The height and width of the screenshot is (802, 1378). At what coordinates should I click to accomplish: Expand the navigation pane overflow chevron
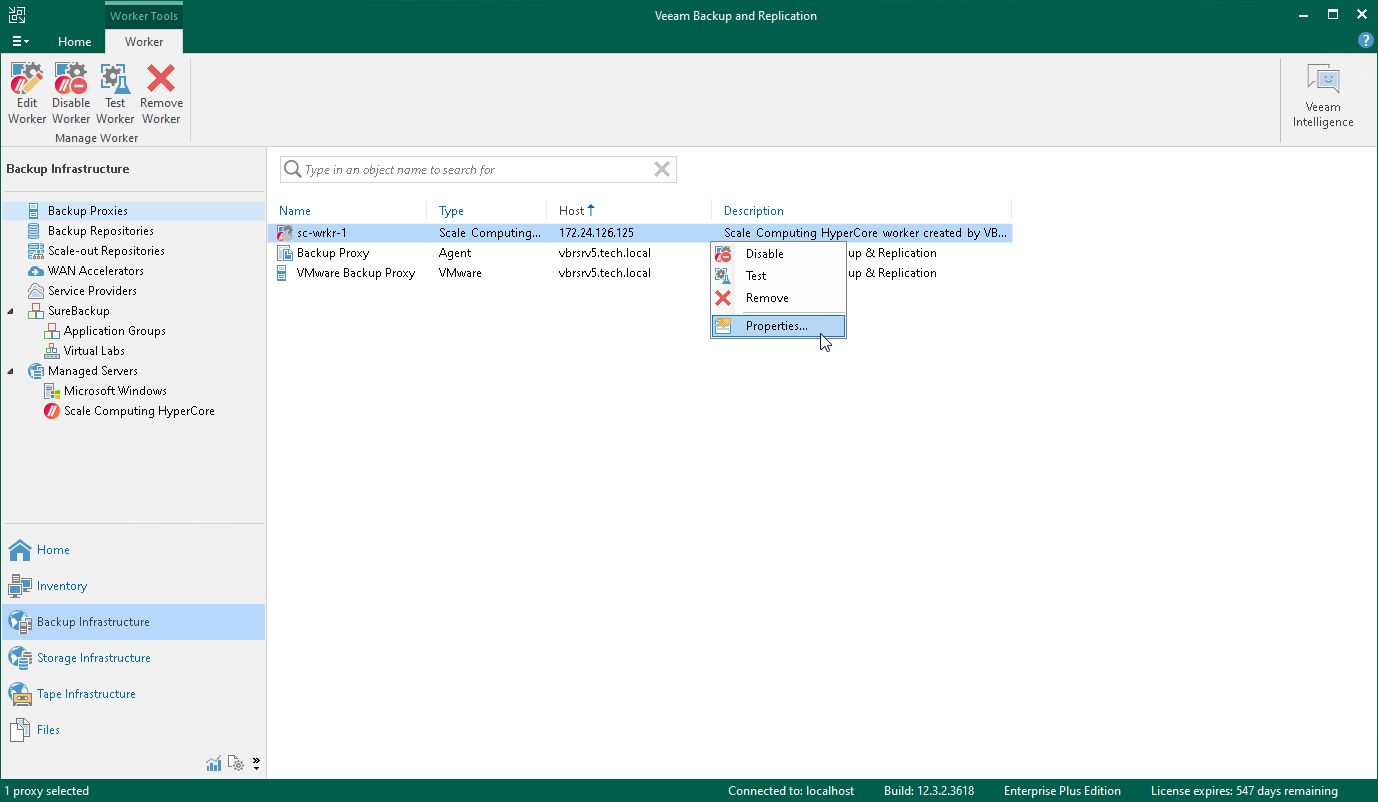point(256,764)
